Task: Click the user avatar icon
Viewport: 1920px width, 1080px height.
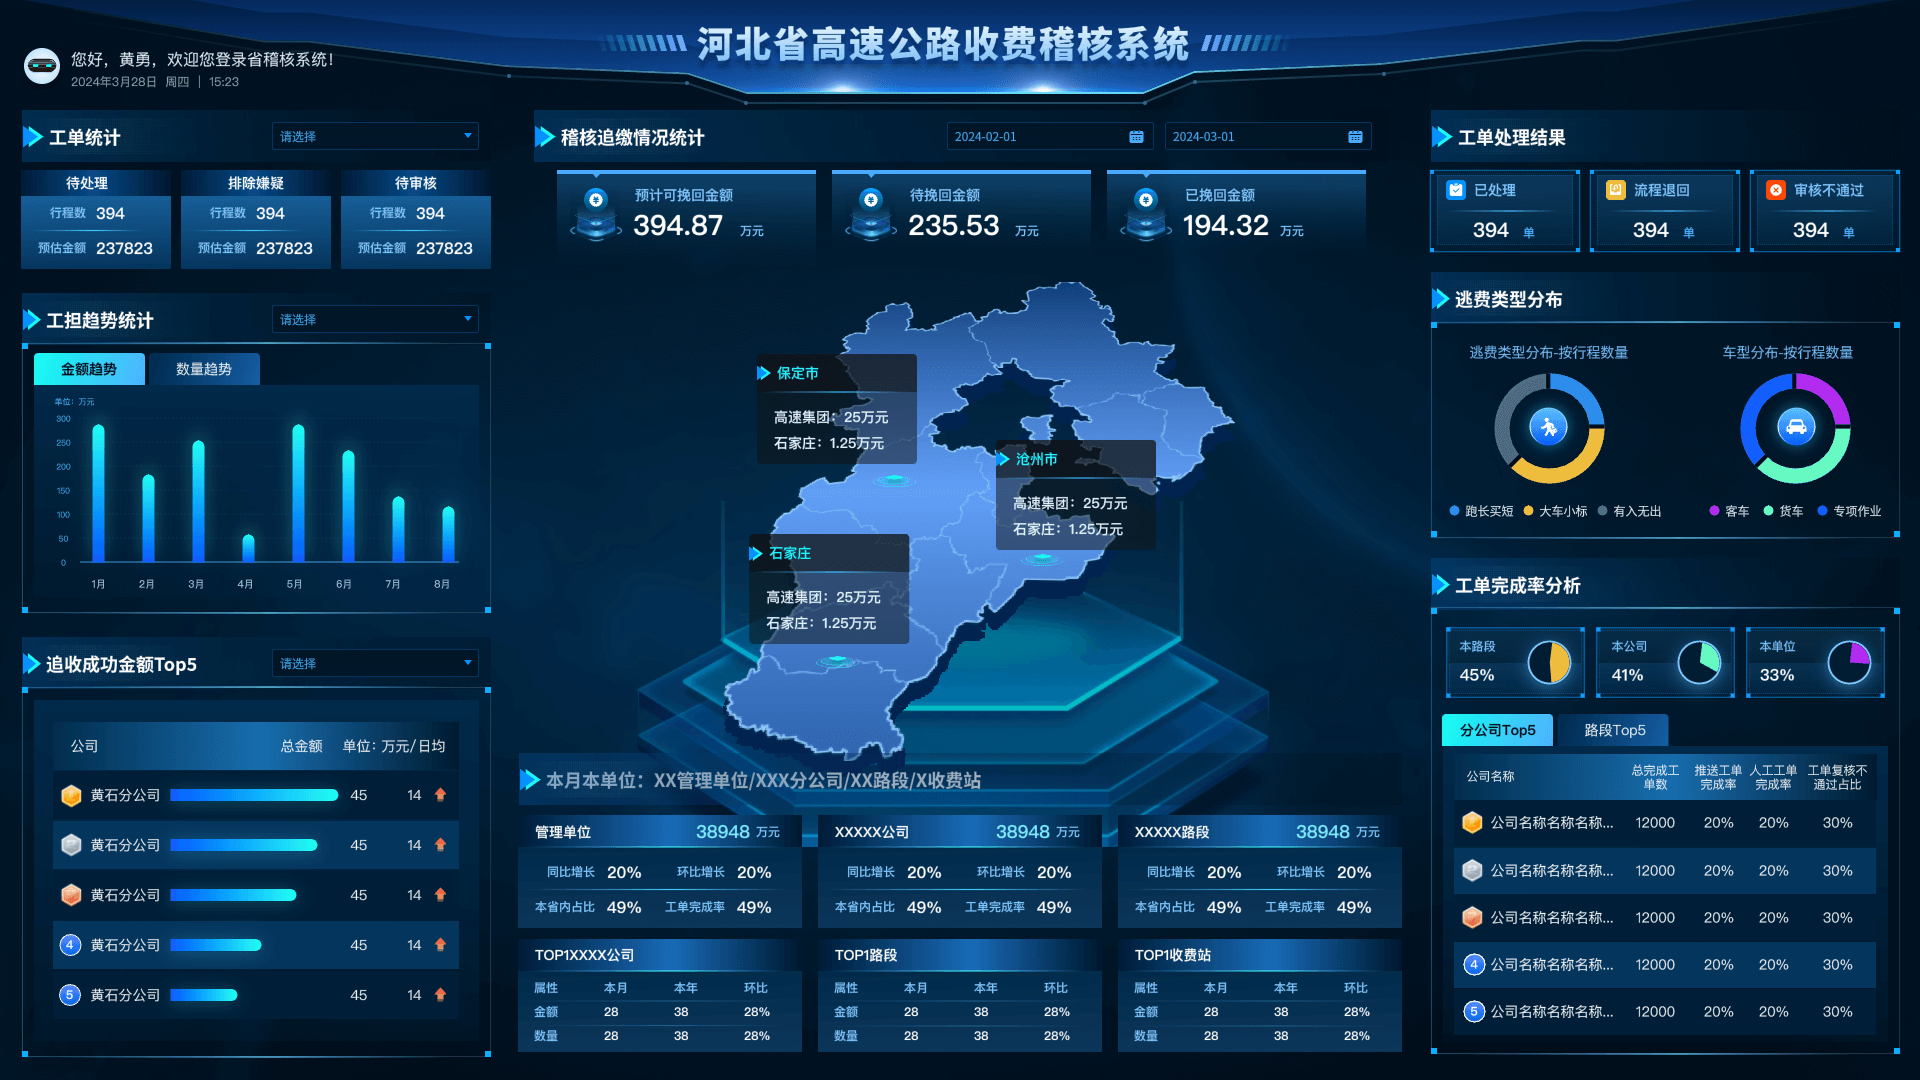Action: click(x=42, y=66)
